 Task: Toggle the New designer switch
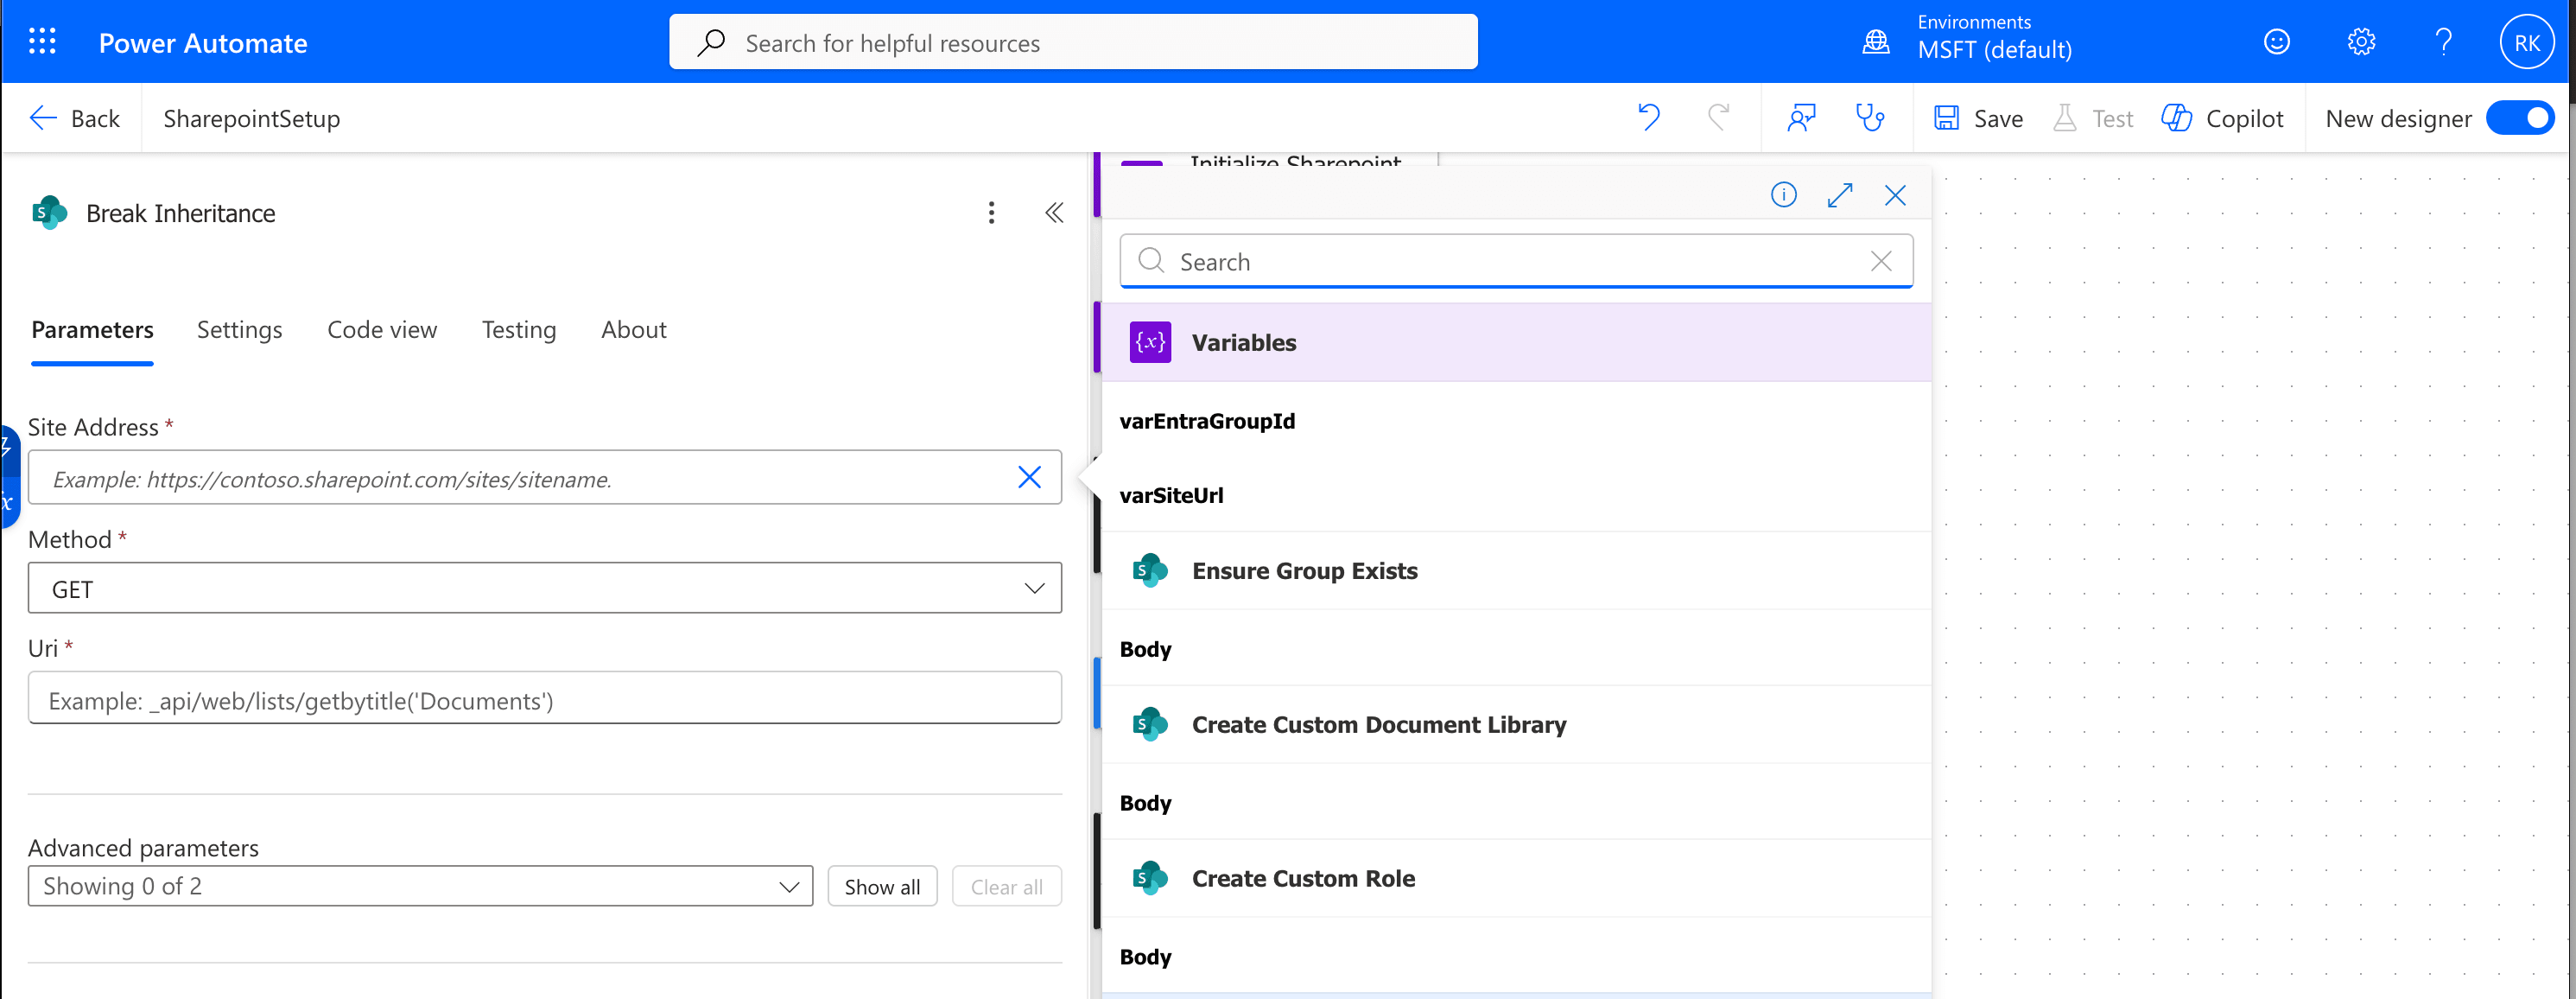[x=2519, y=117]
